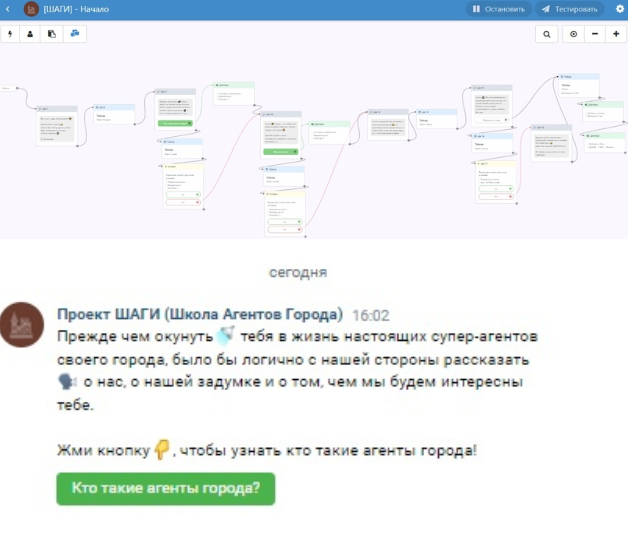Click the person icon in the toolbar
The image size is (641, 537).
point(30,34)
